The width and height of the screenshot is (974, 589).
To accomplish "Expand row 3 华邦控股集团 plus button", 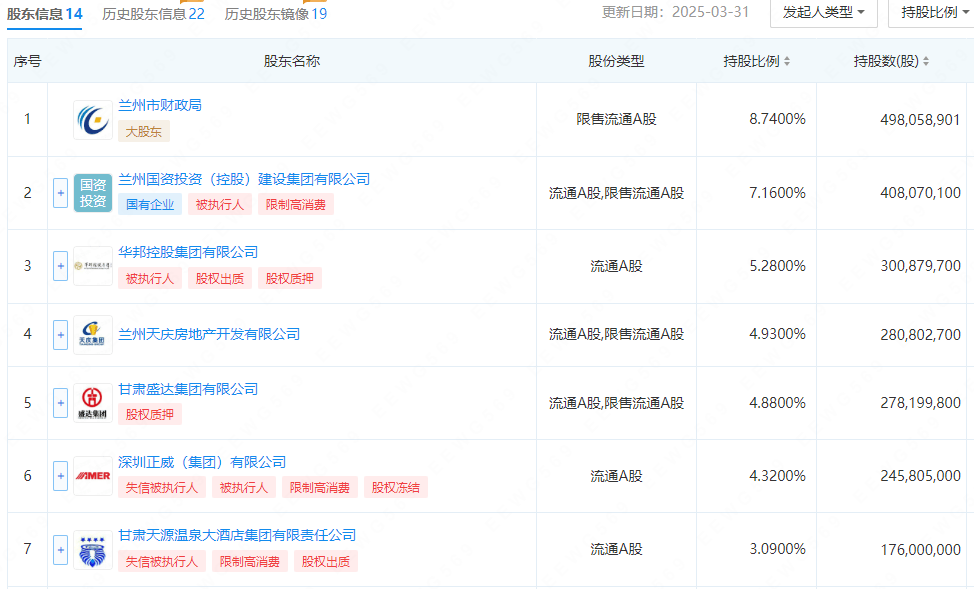I will tap(60, 266).
